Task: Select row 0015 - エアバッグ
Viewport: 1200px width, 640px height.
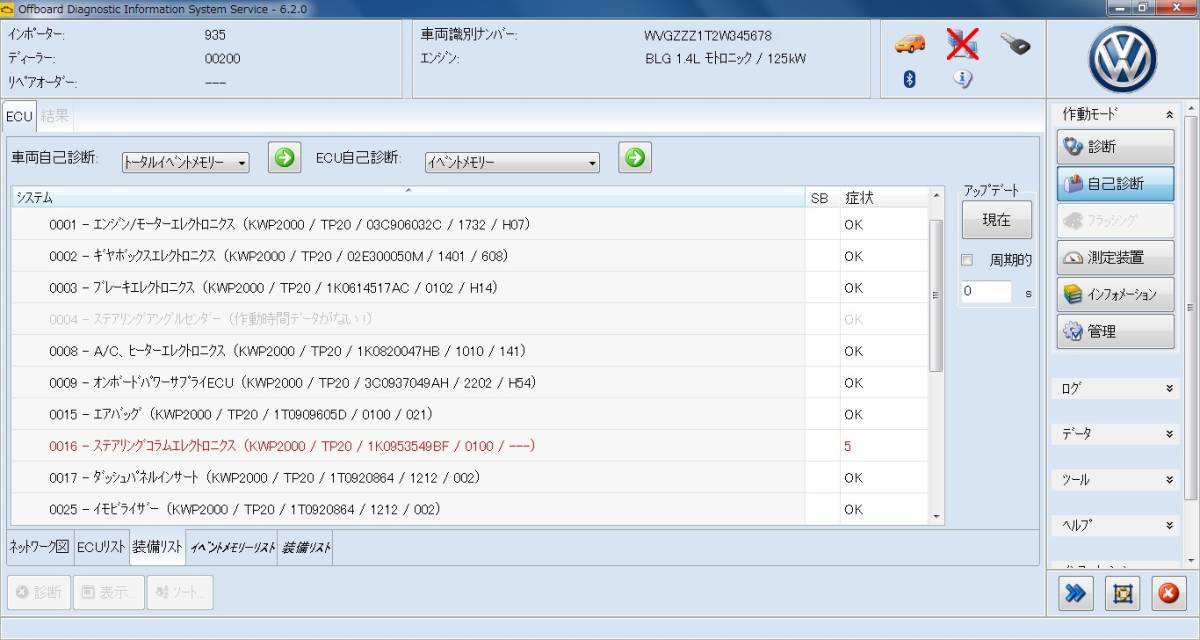Action: tap(470, 414)
